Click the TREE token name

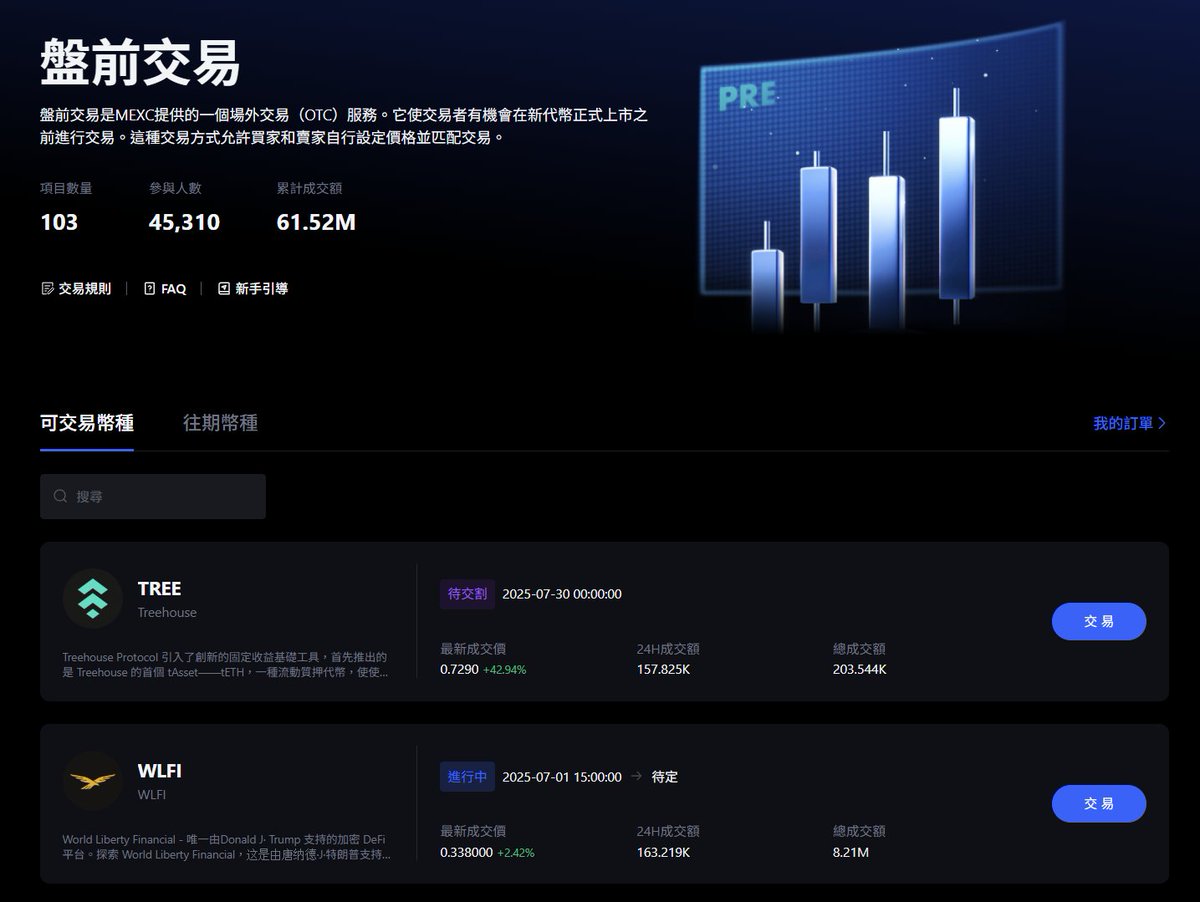[160, 589]
